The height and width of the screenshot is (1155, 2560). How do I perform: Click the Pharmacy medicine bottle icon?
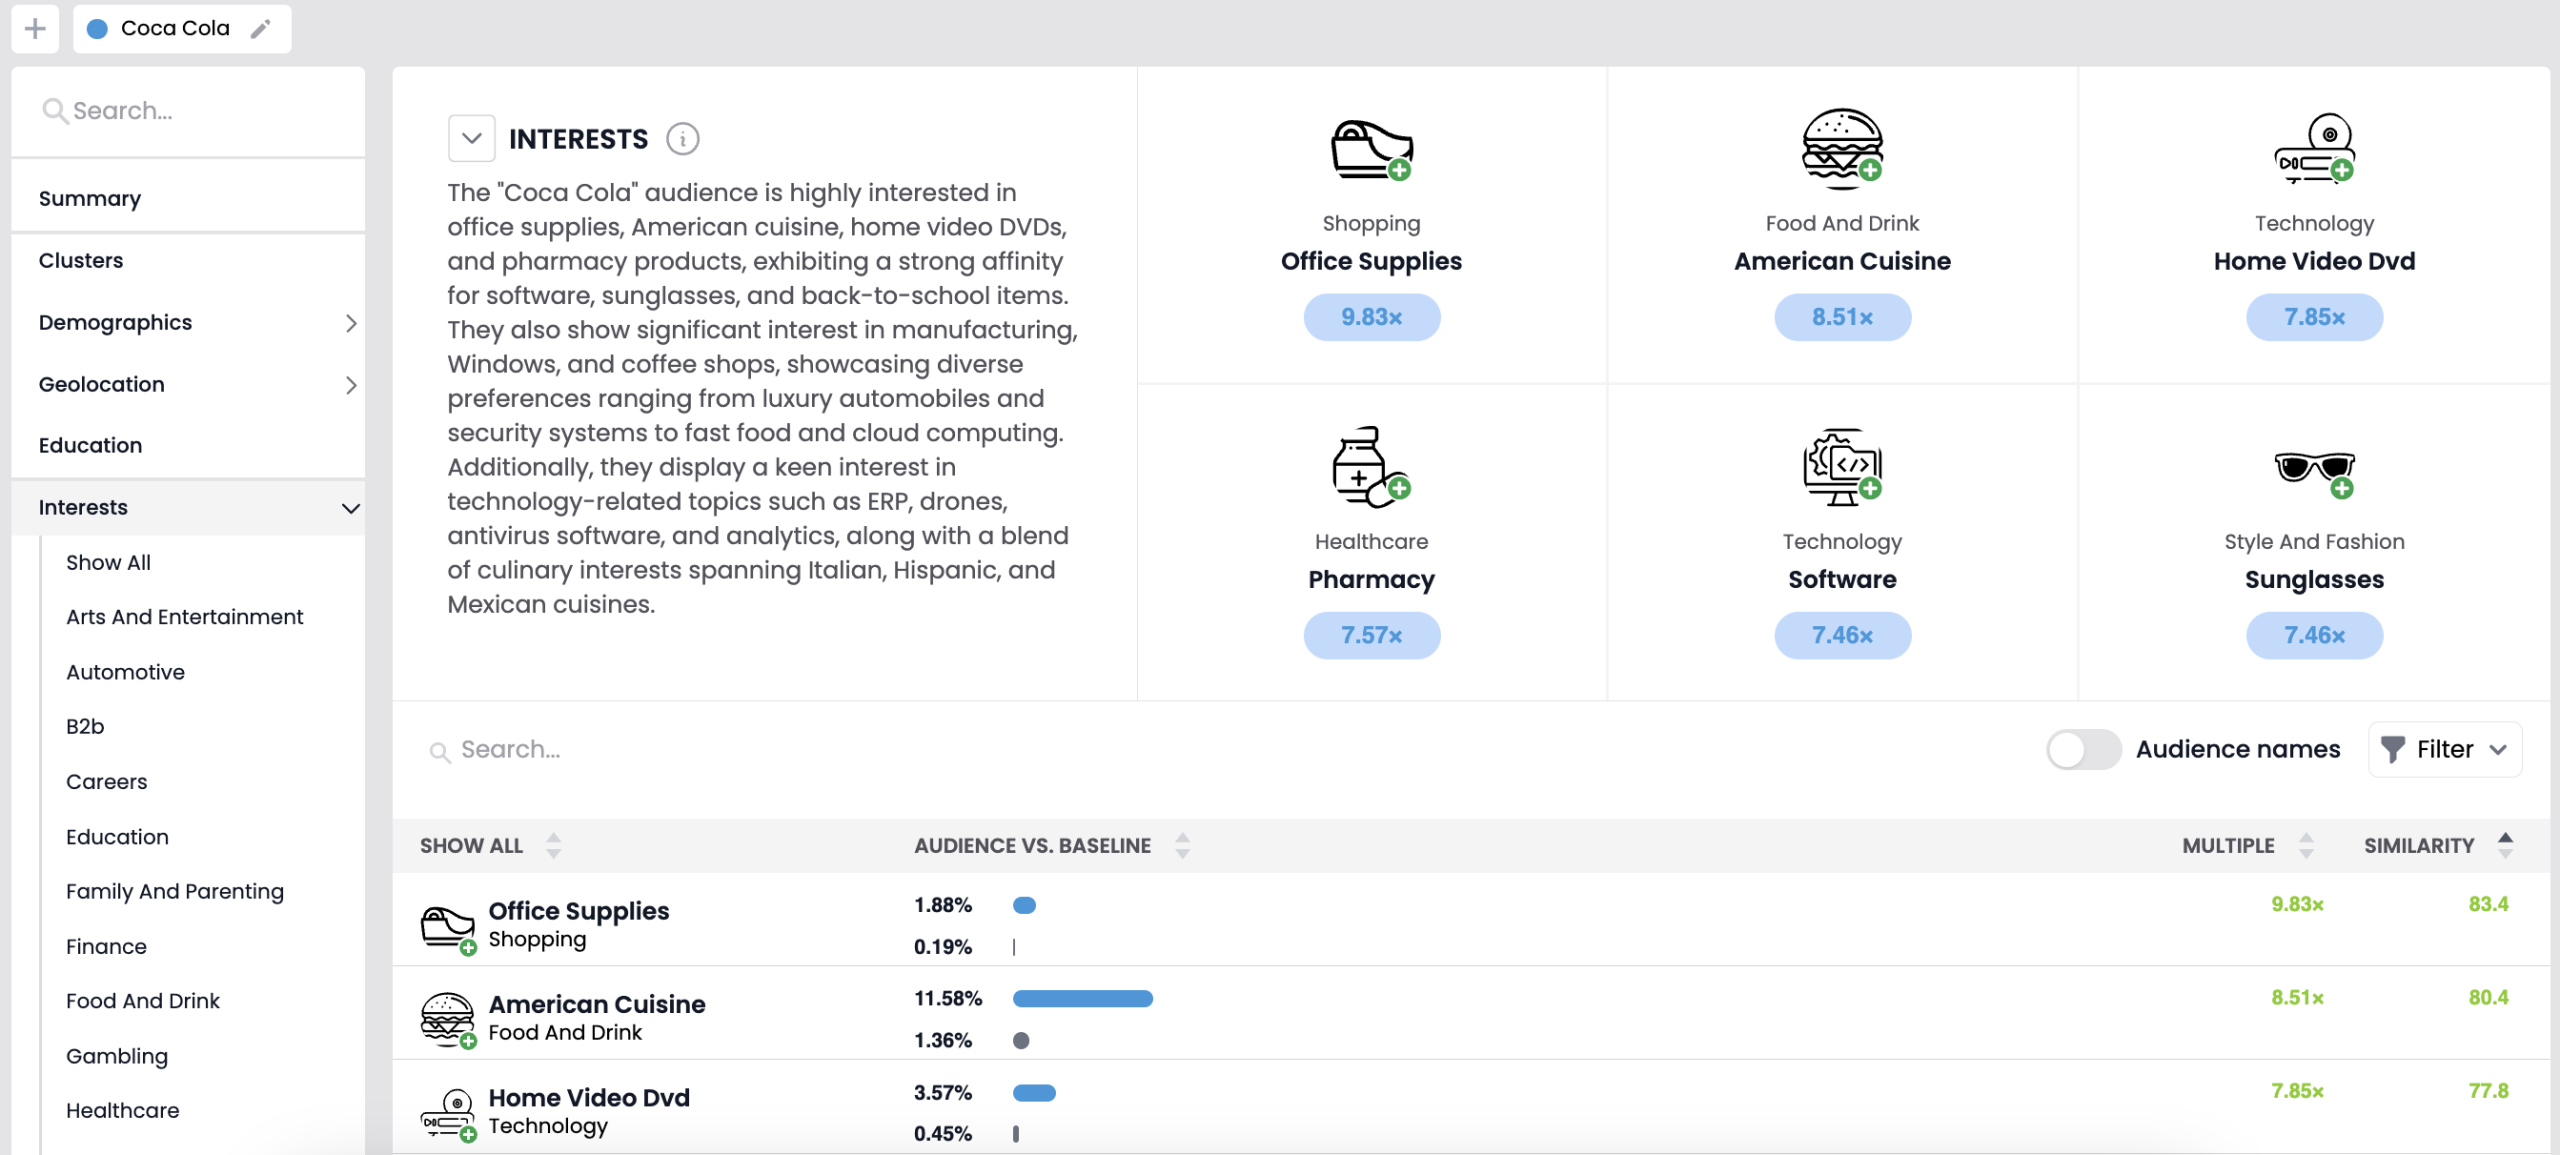pyautogui.click(x=1370, y=467)
